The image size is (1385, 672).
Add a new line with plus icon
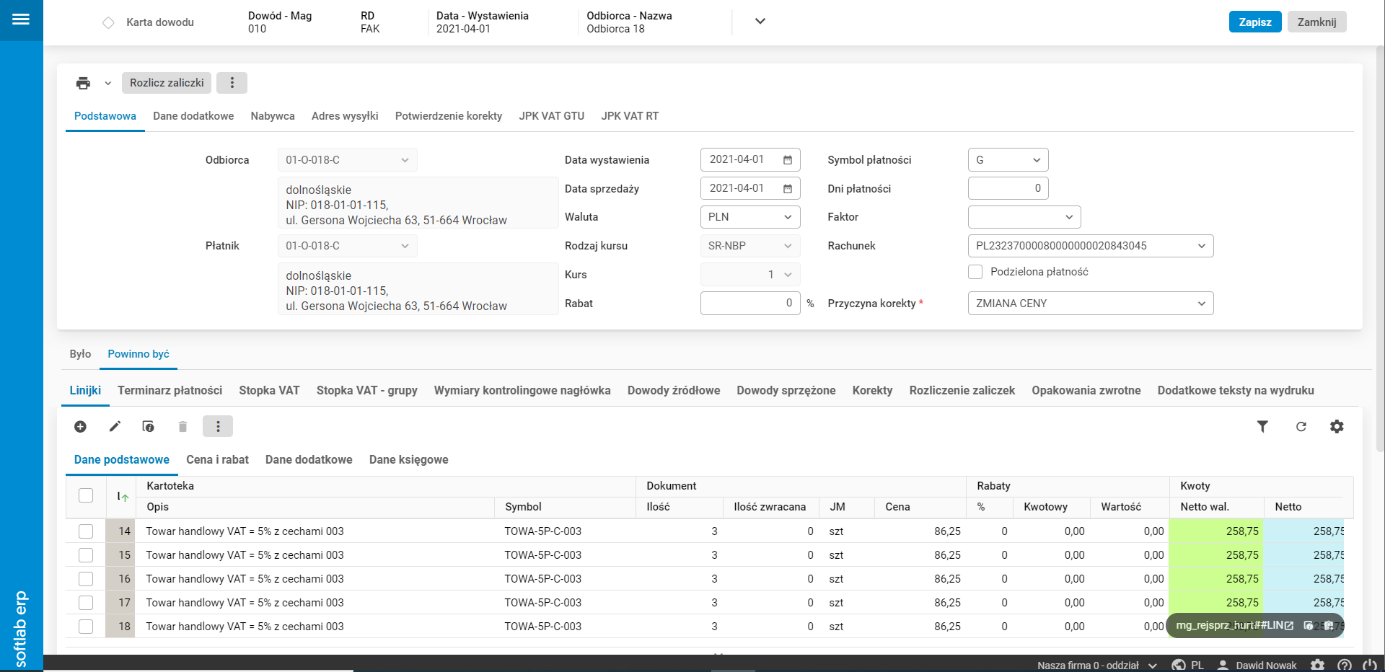coord(80,427)
